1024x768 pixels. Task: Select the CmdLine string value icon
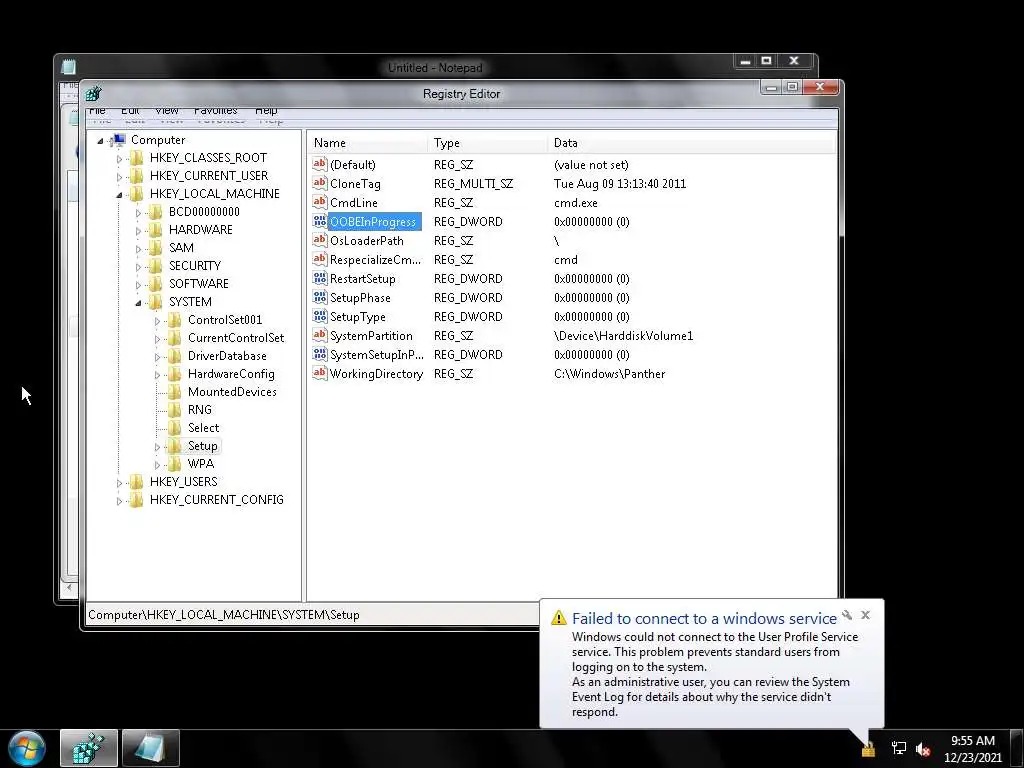[x=319, y=202]
